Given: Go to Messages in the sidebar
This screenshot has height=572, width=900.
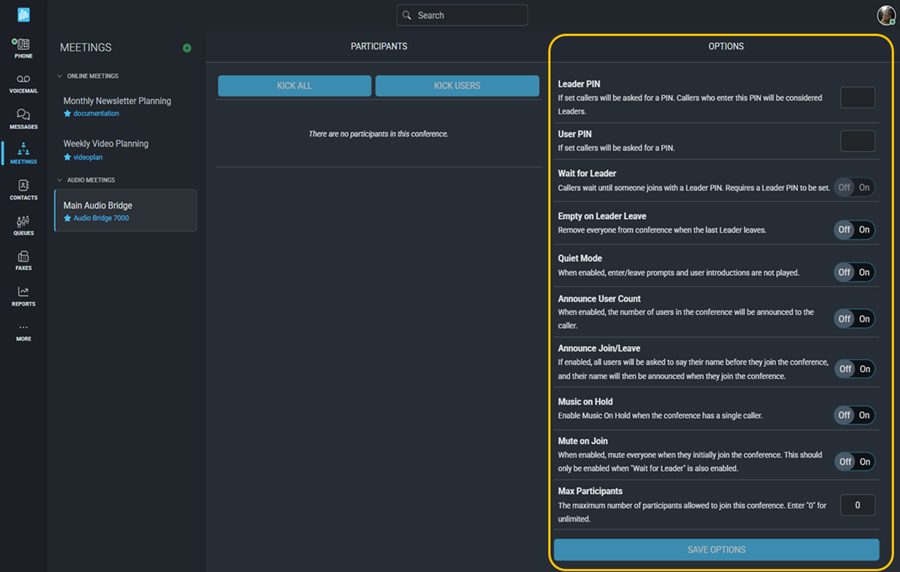Looking at the screenshot, I should pyautogui.click(x=23, y=118).
